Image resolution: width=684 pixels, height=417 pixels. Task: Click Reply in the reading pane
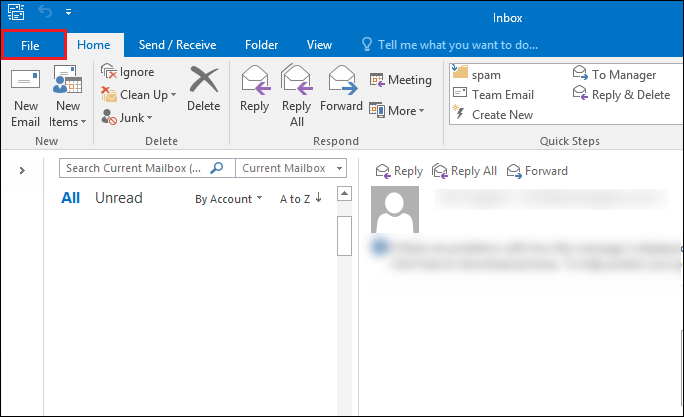click(399, 171)
